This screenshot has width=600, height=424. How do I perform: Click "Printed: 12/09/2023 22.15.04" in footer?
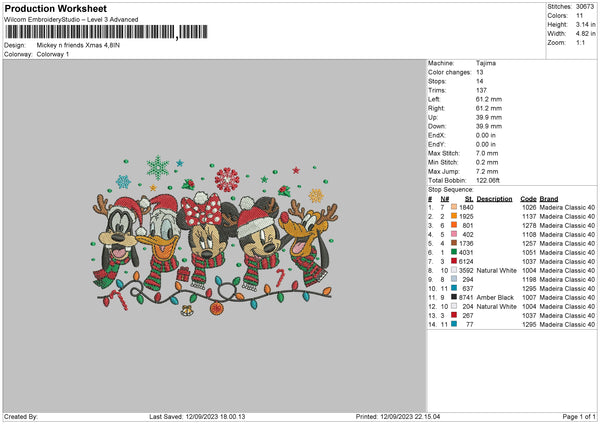pos(398,416)
